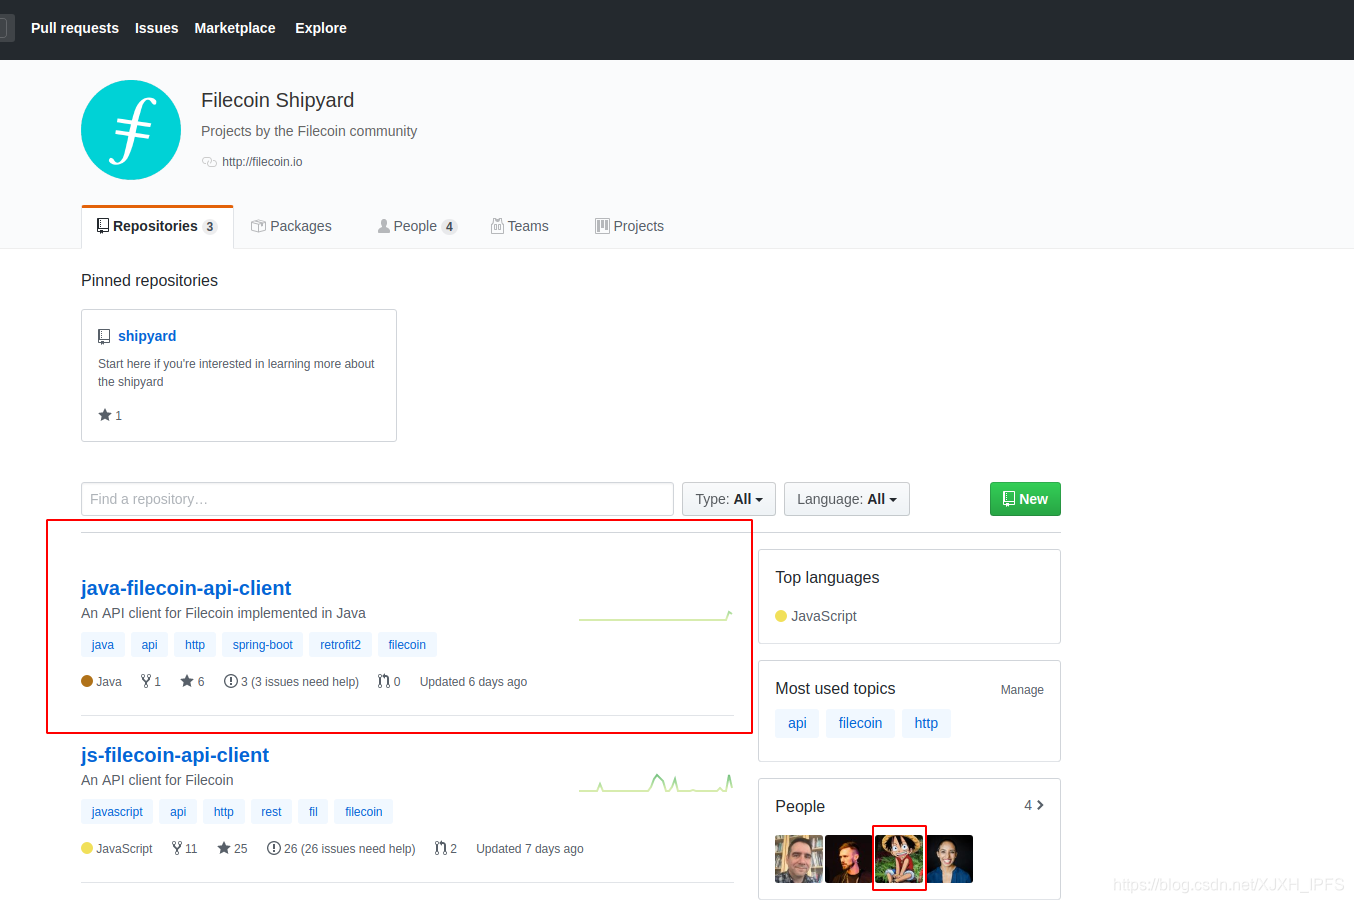Click '3 (3 issues need help)' text
This screenshot has height=903, width=1354.
point(300,682)
